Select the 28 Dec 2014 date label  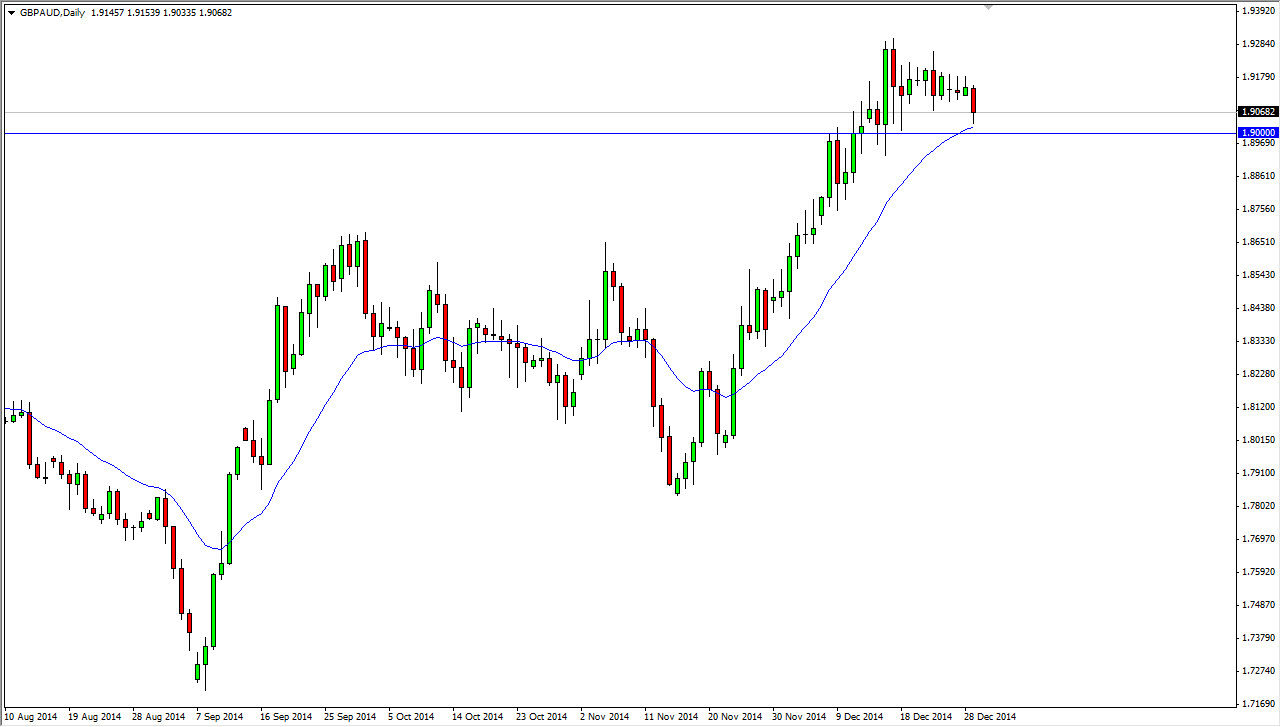[x=990, y=717]
